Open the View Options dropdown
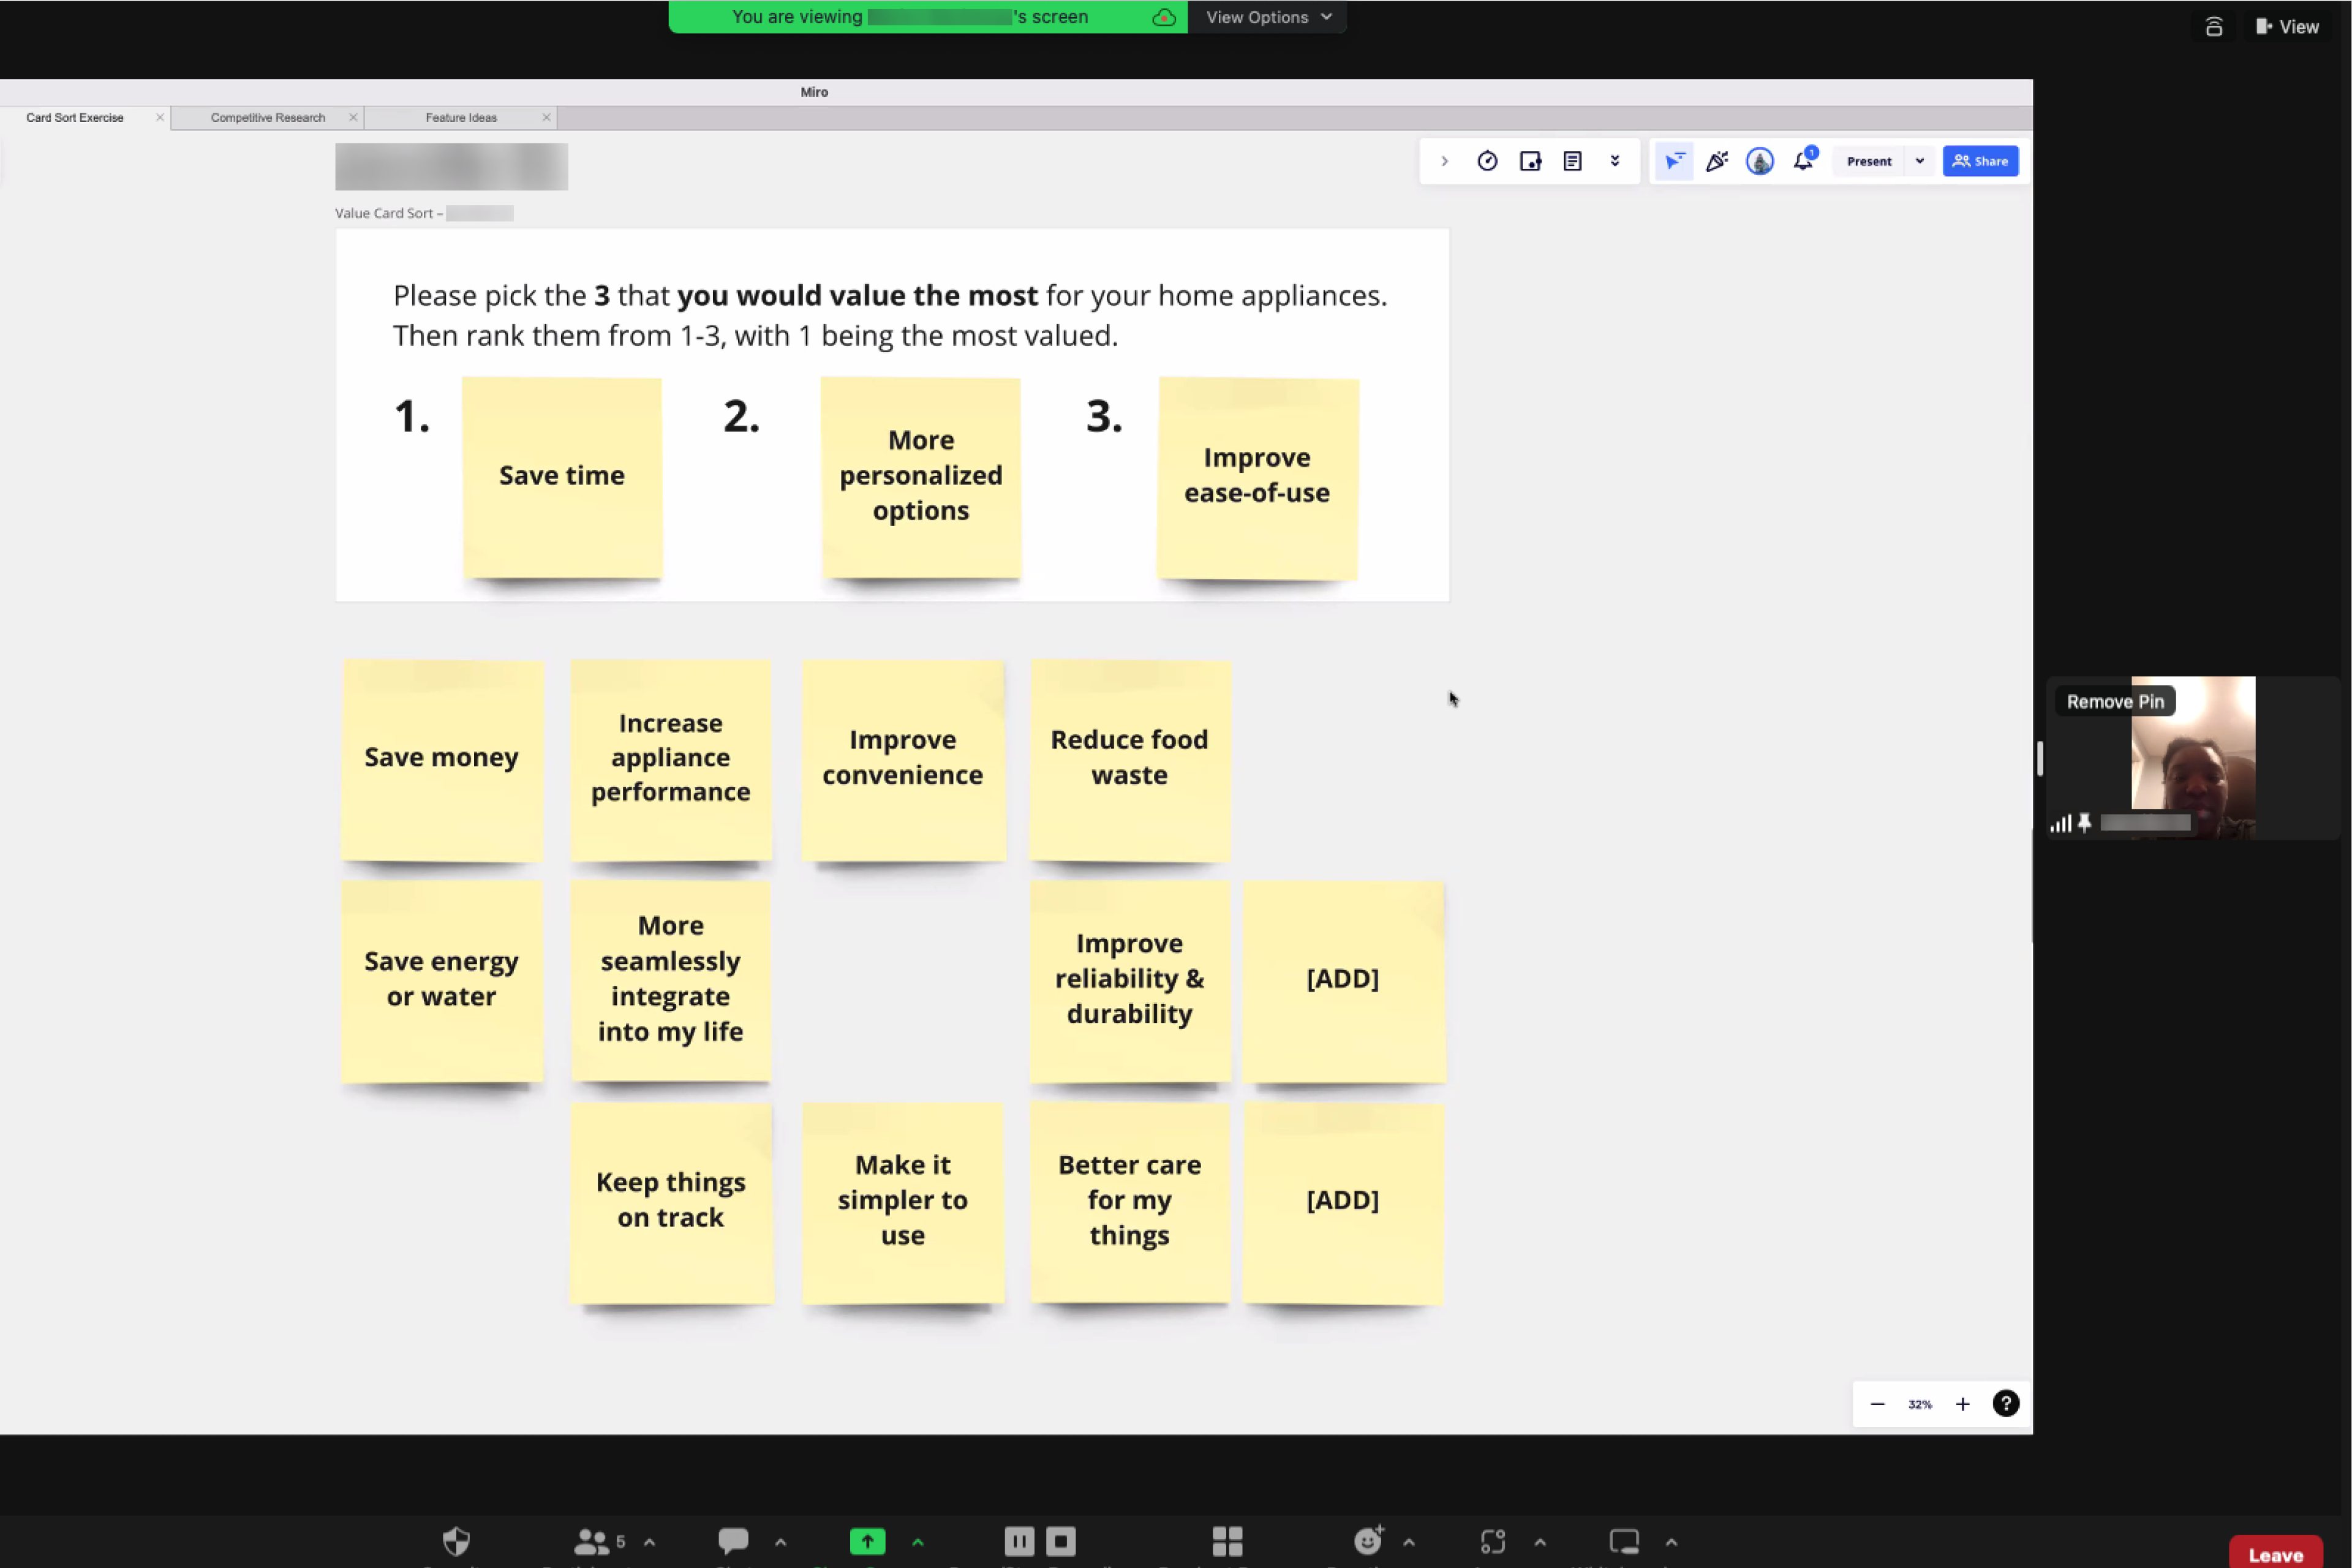2352x1568 pixels. point(1268,17)
